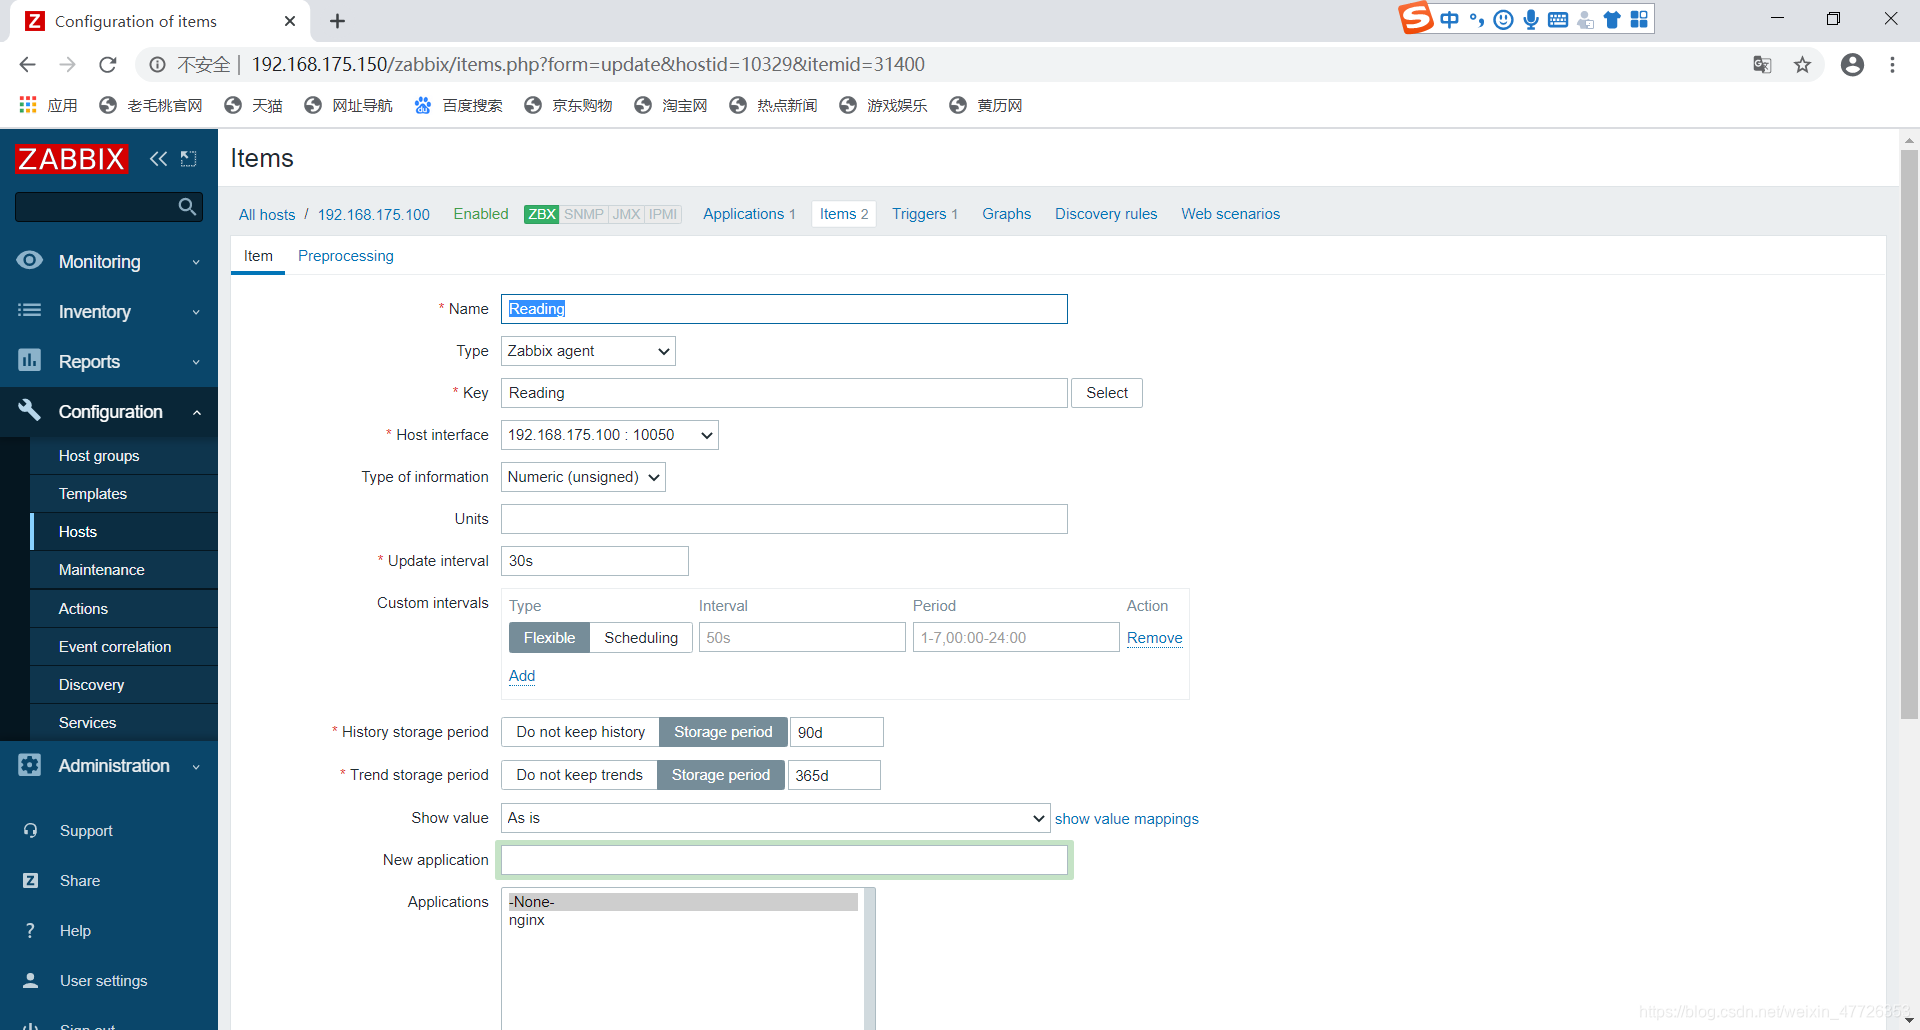Click the page vertical scrollbar
Image resolution: width=1920 pixels, height=1030 pixels.
pos(1909,435)
